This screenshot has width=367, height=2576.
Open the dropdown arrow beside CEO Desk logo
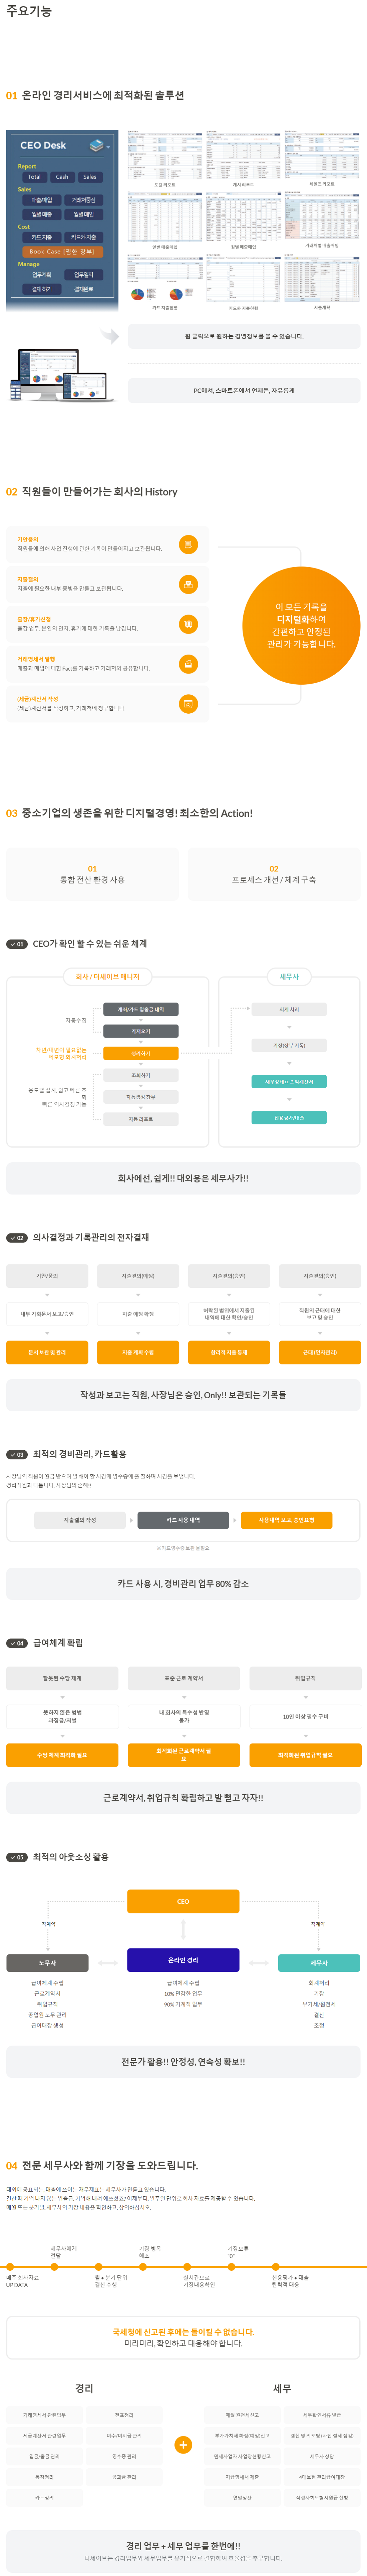(x=108, y=147)
